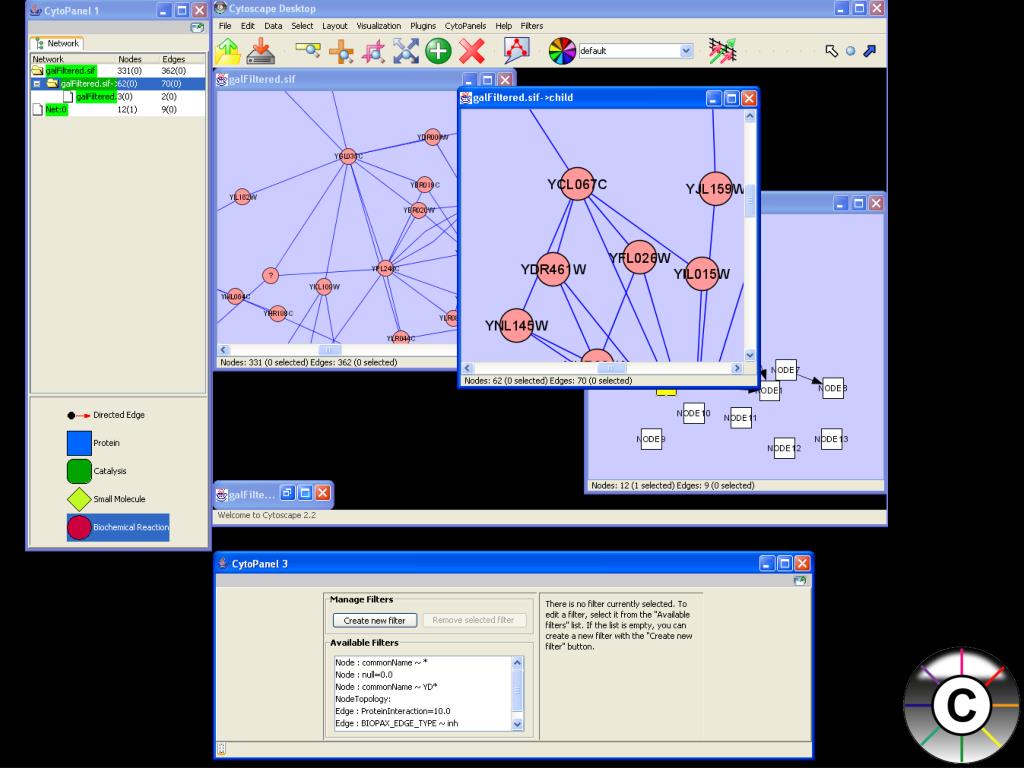Open the Visualization menu
1024x768 pixels.
pyautogui.click(x=379, y=26)
